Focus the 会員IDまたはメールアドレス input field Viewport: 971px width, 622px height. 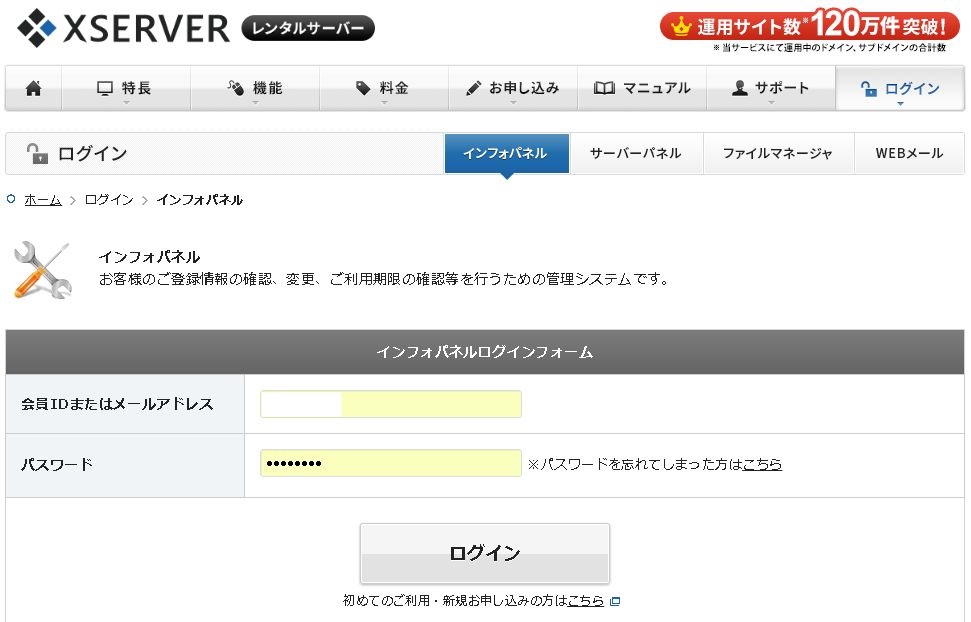pos(391,404)
